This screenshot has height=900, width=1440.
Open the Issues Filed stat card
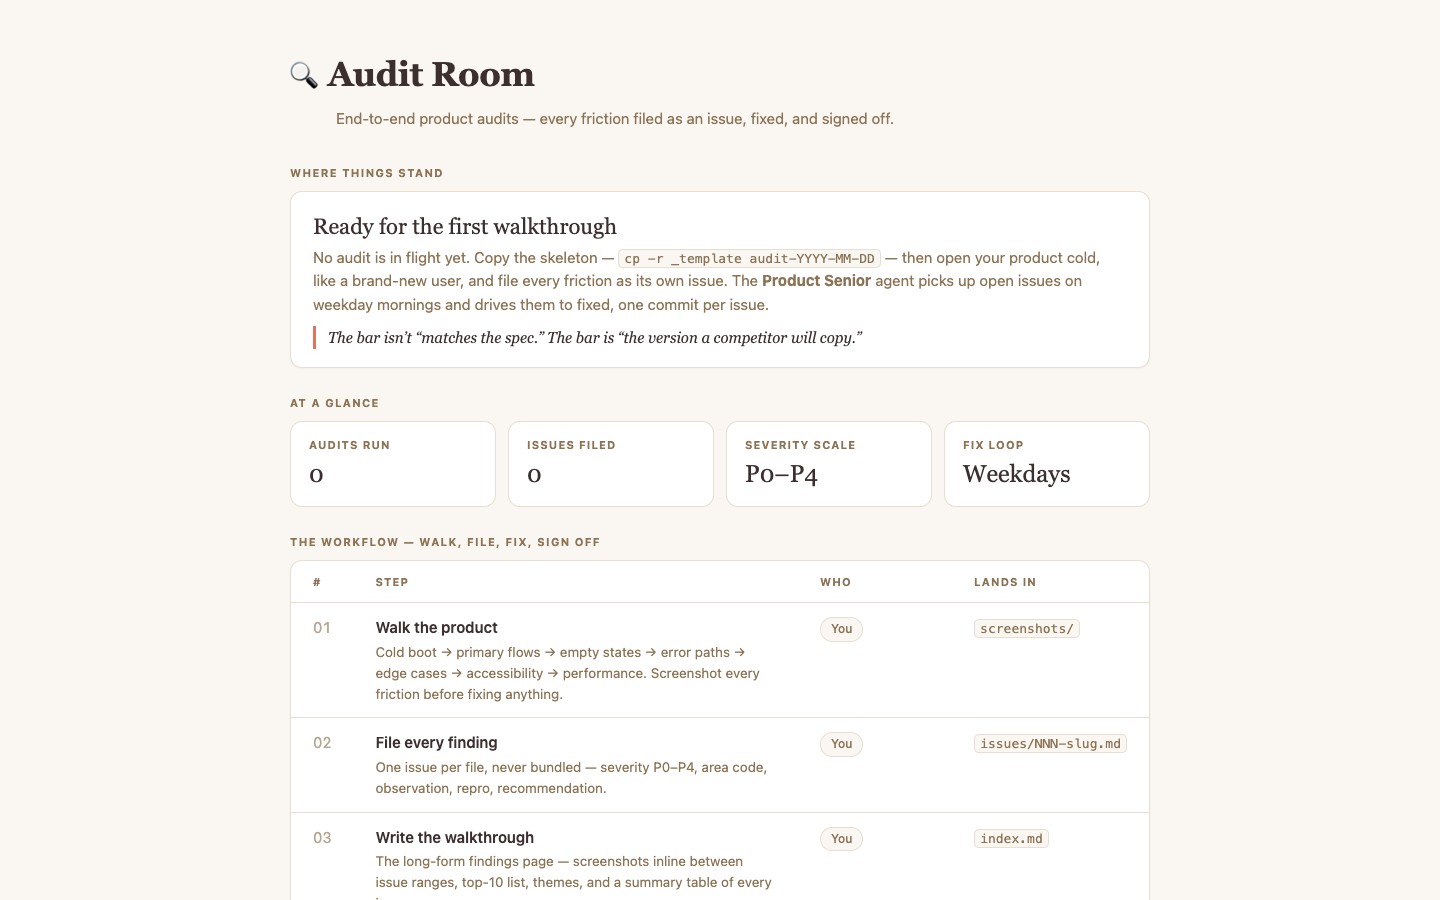(611, 464)
